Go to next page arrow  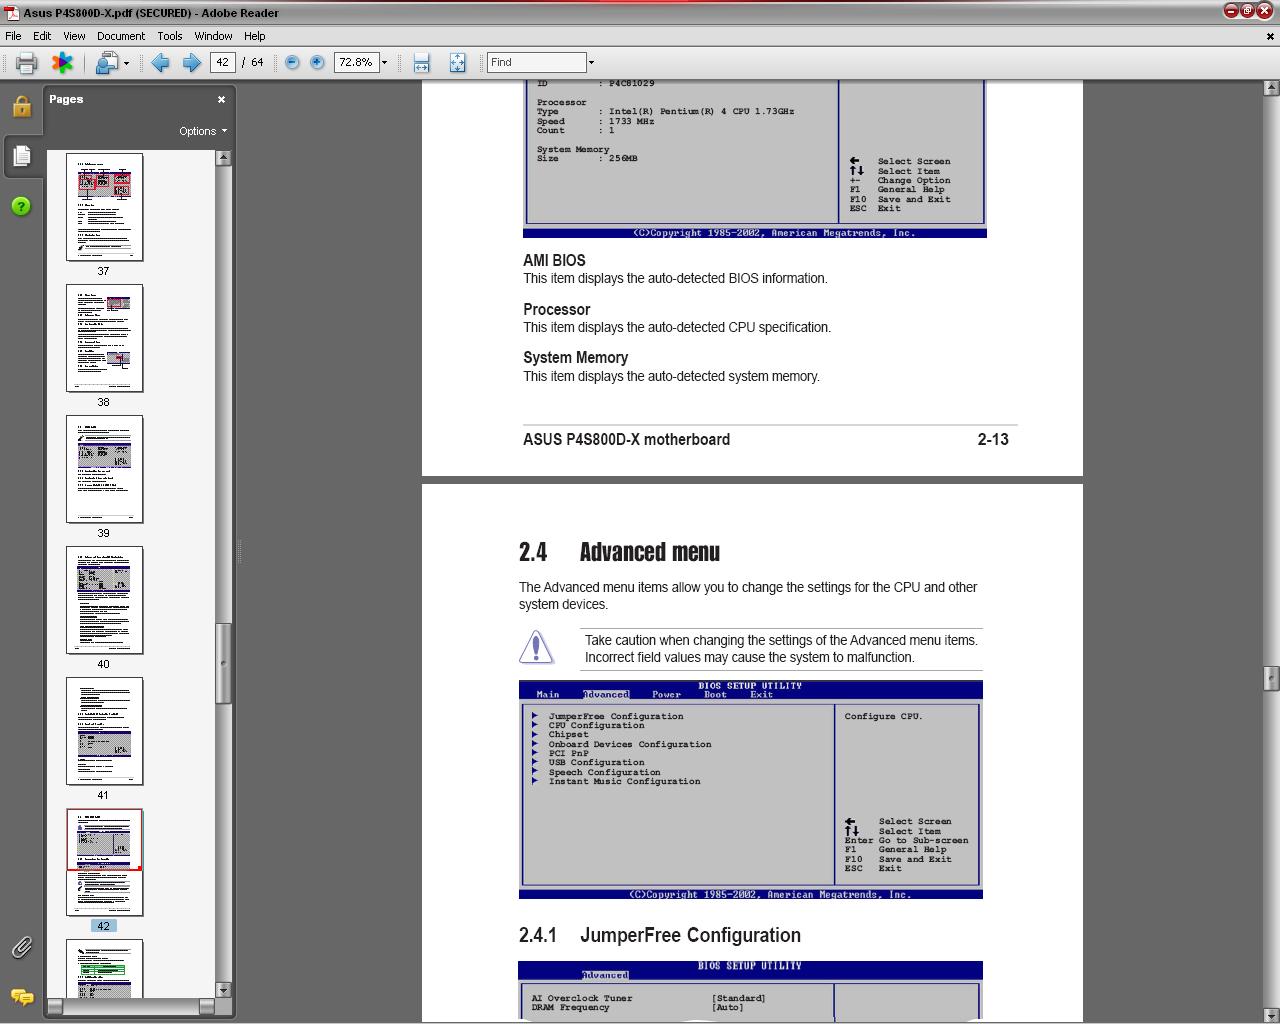click(x=191, y=63)
